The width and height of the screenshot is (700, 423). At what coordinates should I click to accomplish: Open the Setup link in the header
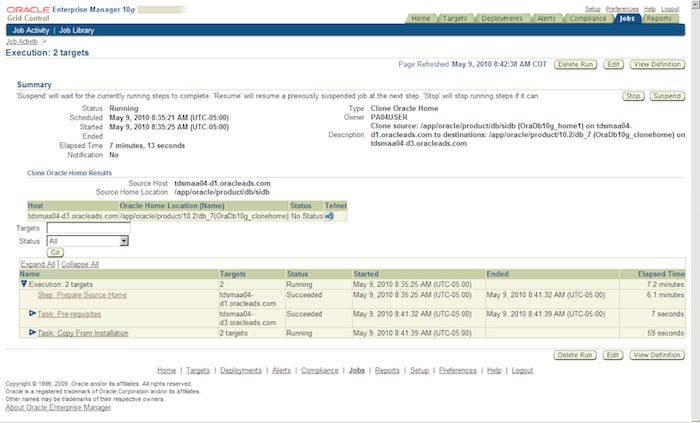point(592,9)
